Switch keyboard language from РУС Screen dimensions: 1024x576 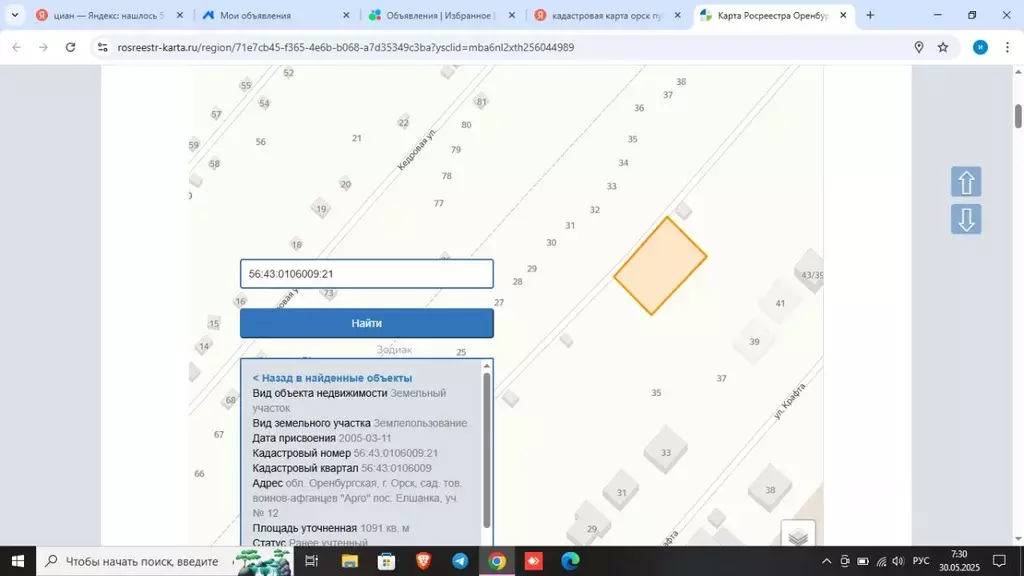click(x=920, y=561)
